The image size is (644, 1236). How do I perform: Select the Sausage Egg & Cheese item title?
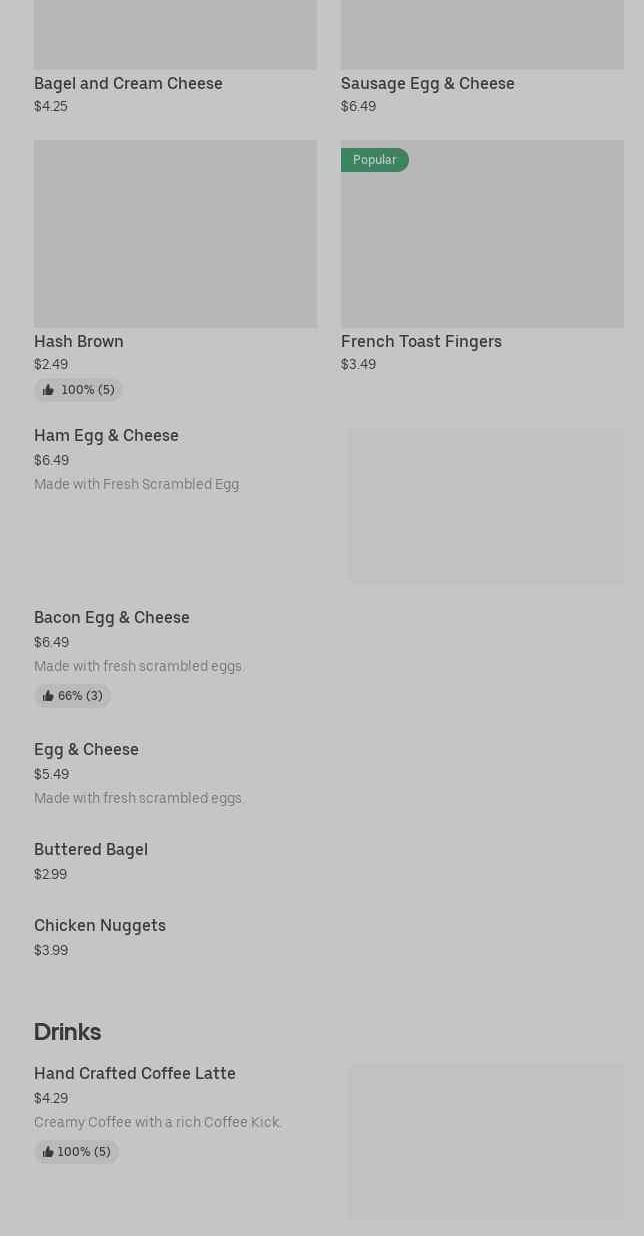(x=427, y=83)
